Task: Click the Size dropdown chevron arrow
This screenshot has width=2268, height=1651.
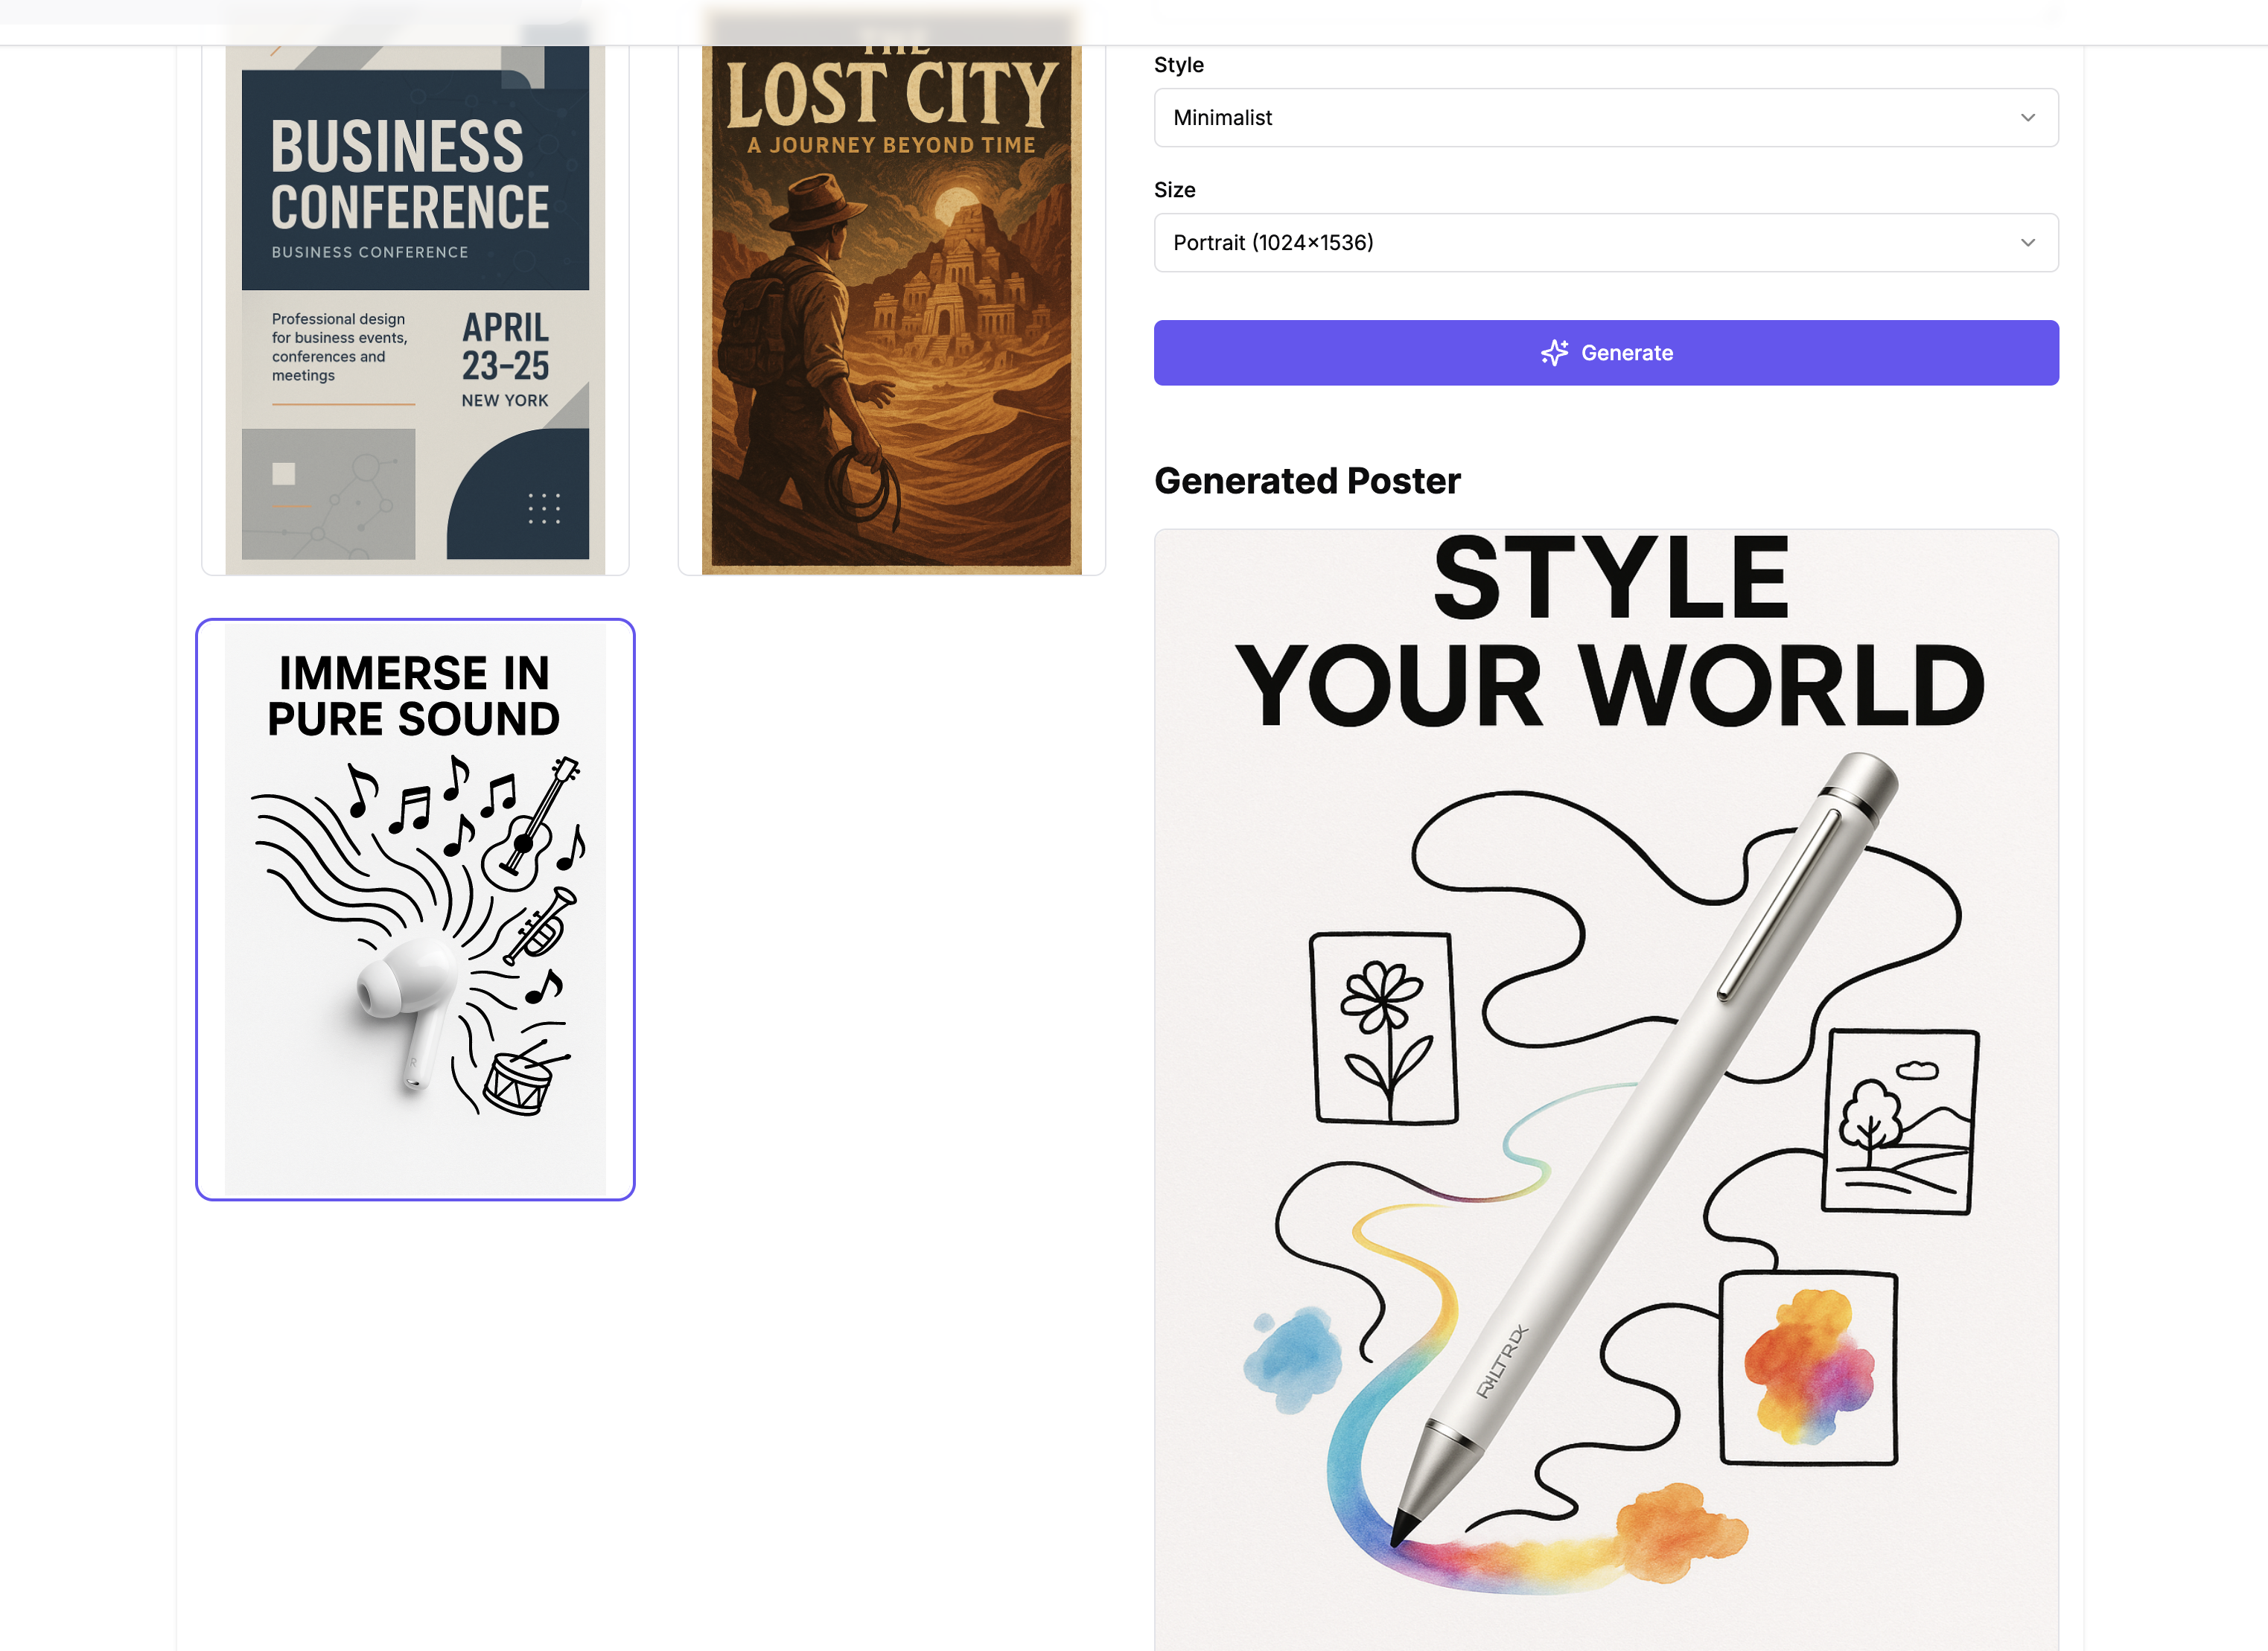Action: click(x=2027, y=243)
